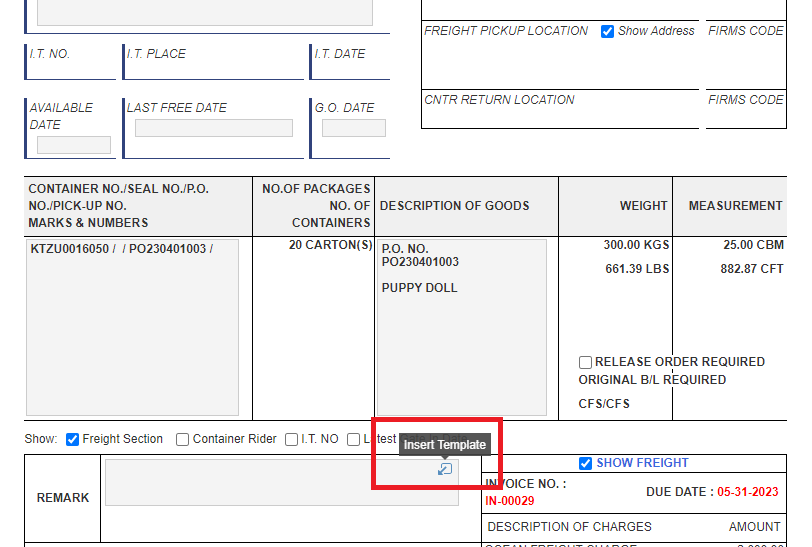Uncheck the Show Address checkbox
This screenshot has height=547, width=812.
[x=607, y=31]
